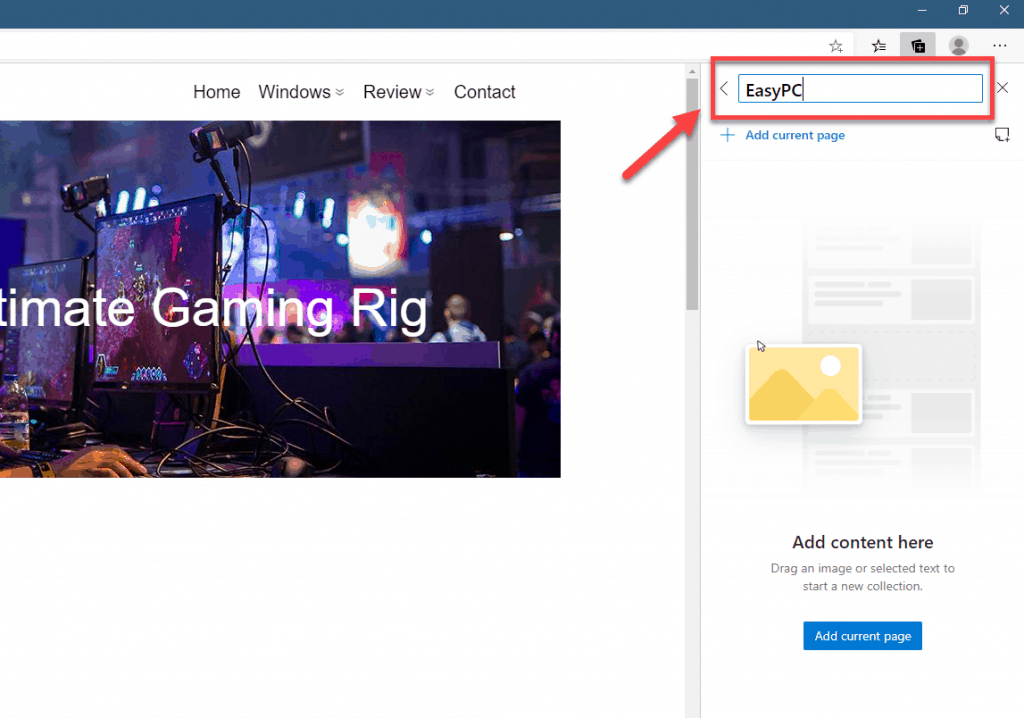Expand the Review menu chevron
This screenshot has height=718, width=1024.
430,92
